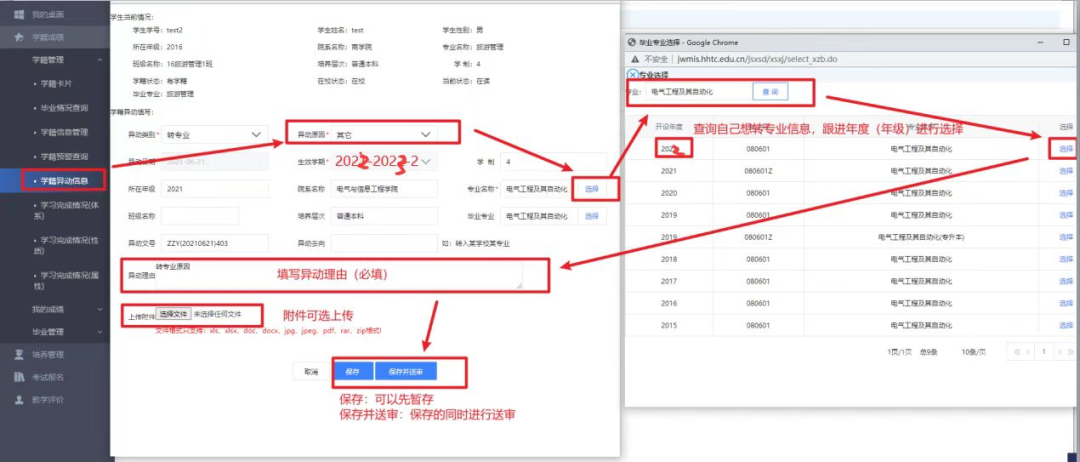Click the 保存并送审 button
Image resolution: width=1080 pixels, height=462 pixels.
coord(406,371)
